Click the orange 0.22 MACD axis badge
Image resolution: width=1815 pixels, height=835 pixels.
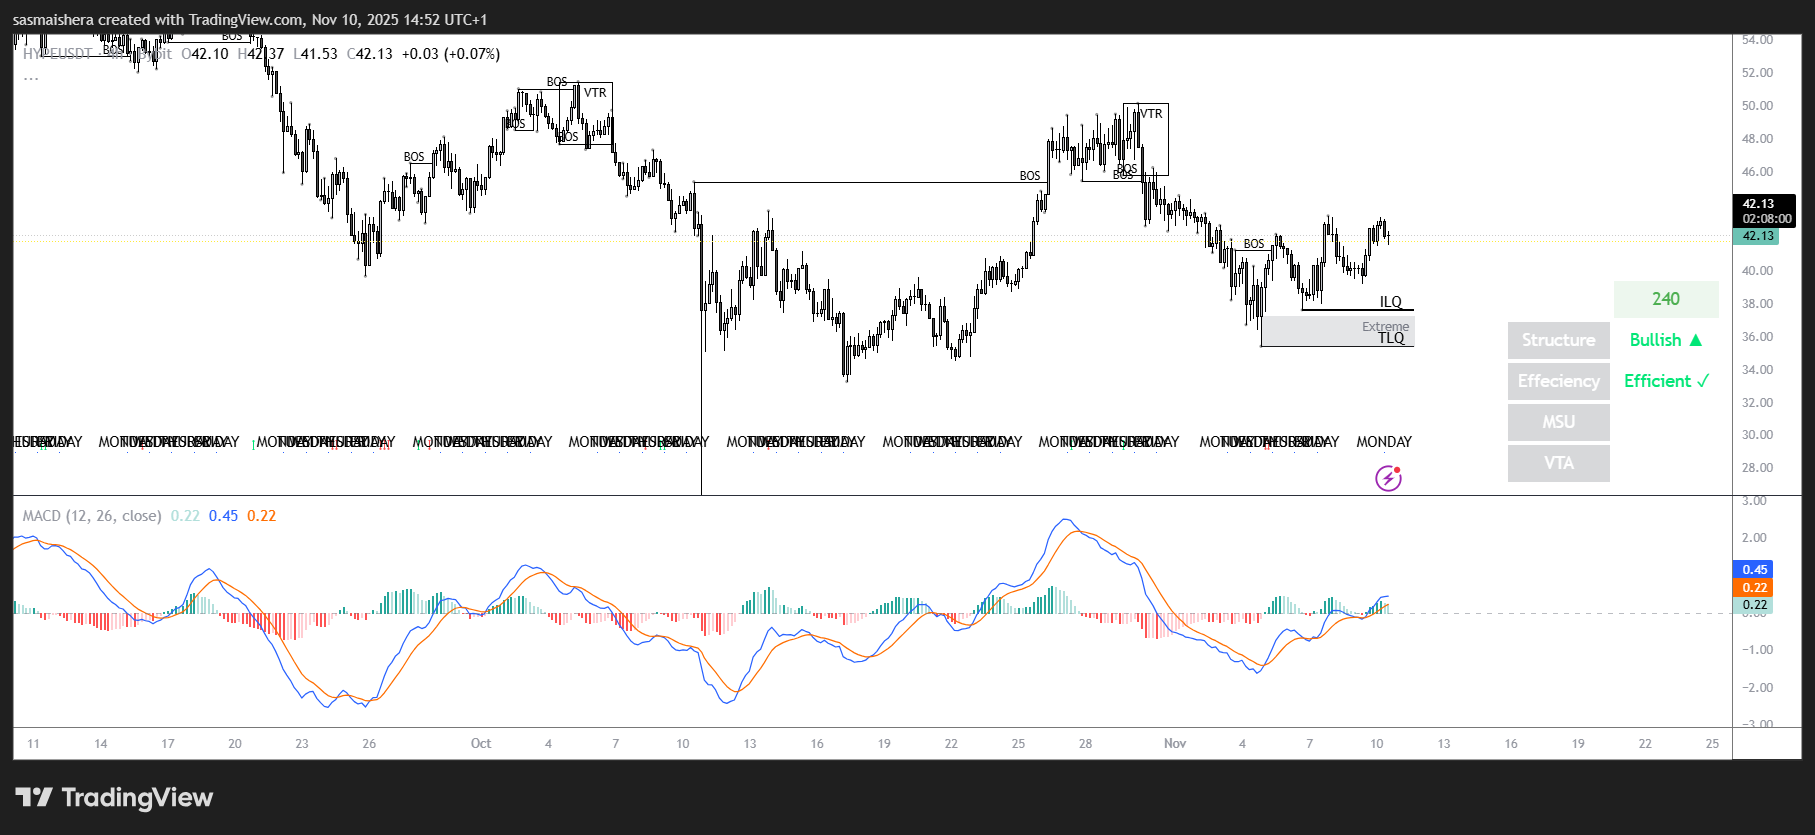click(1754, 588)
